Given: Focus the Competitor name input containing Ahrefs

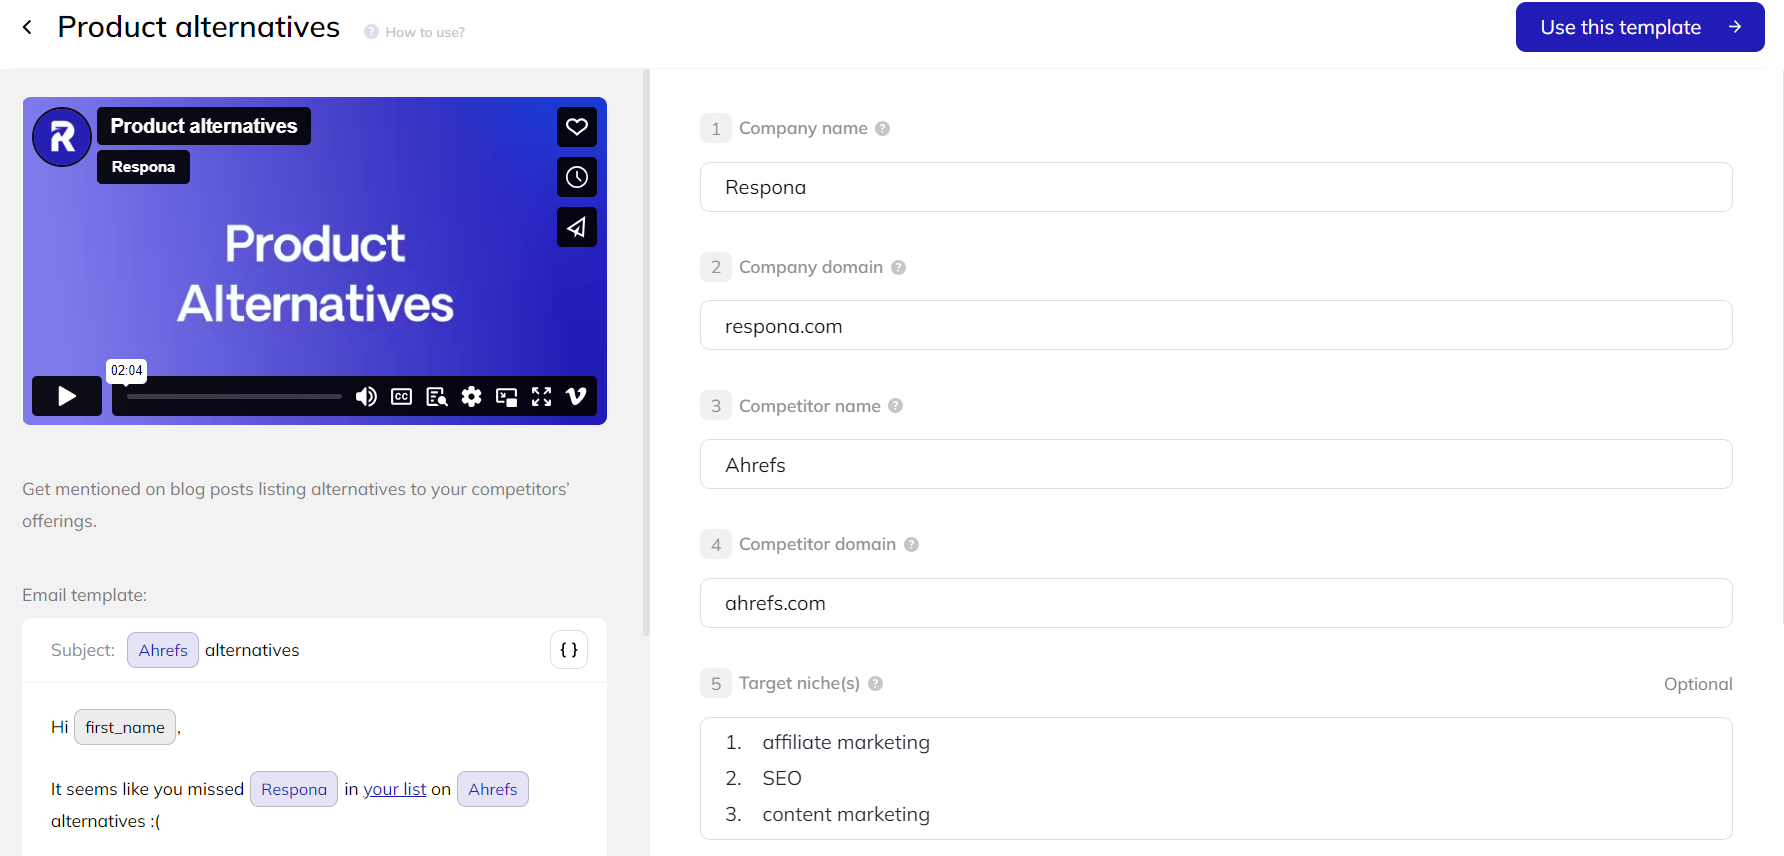Looking at the screenshot, I should (1216, 465).
